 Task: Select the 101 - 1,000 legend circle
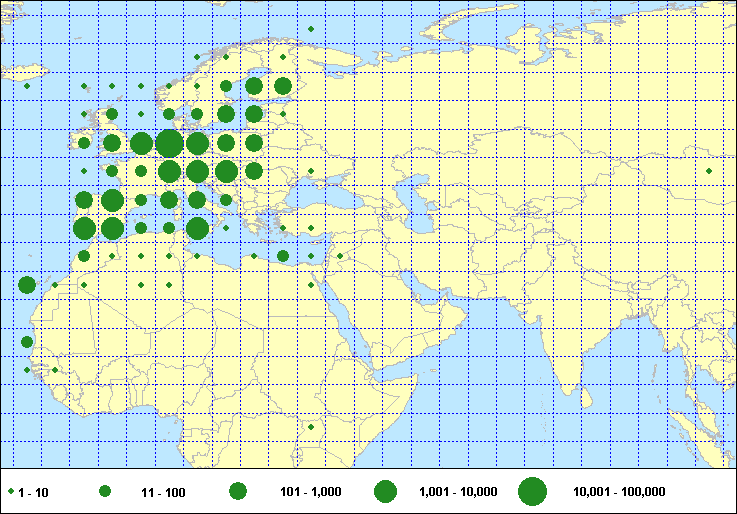tap(238, 492)
